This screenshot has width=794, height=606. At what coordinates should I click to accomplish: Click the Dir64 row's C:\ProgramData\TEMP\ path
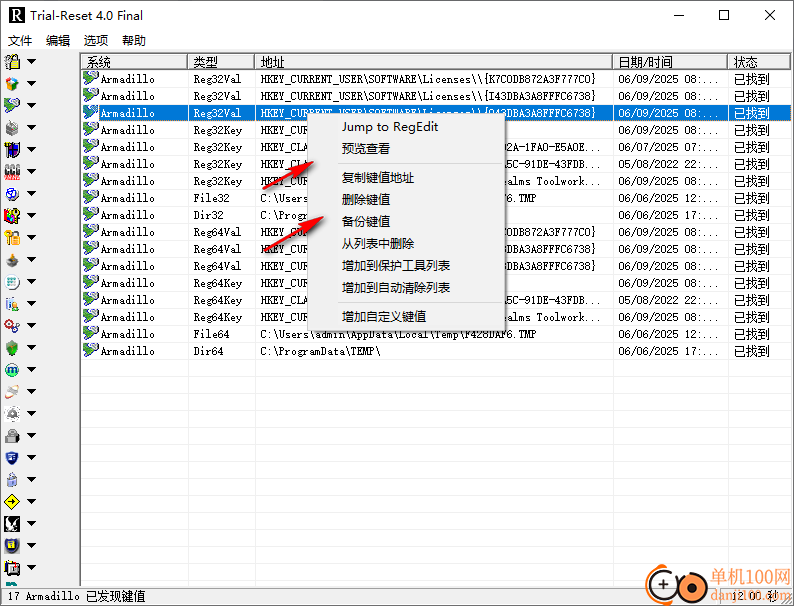(320, 351)
